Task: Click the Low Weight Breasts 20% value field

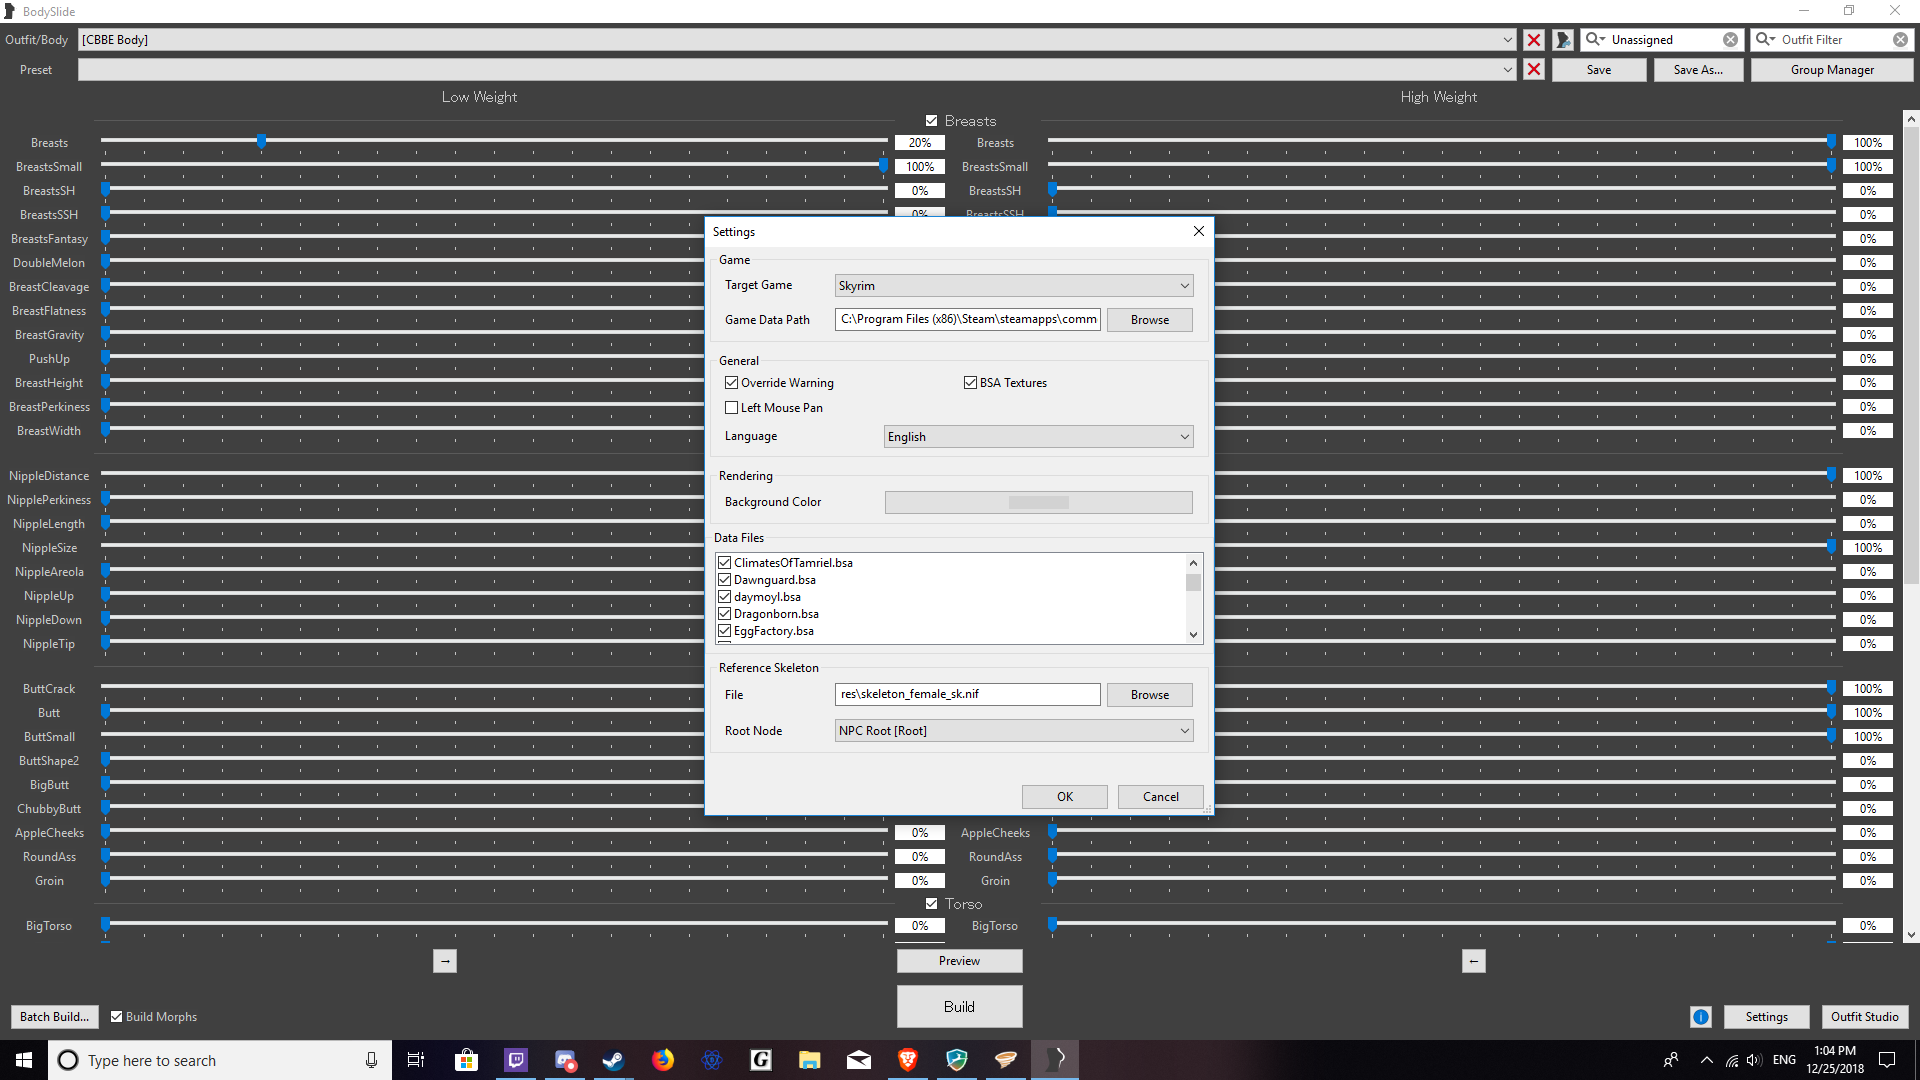Action: tap(920, 143)
